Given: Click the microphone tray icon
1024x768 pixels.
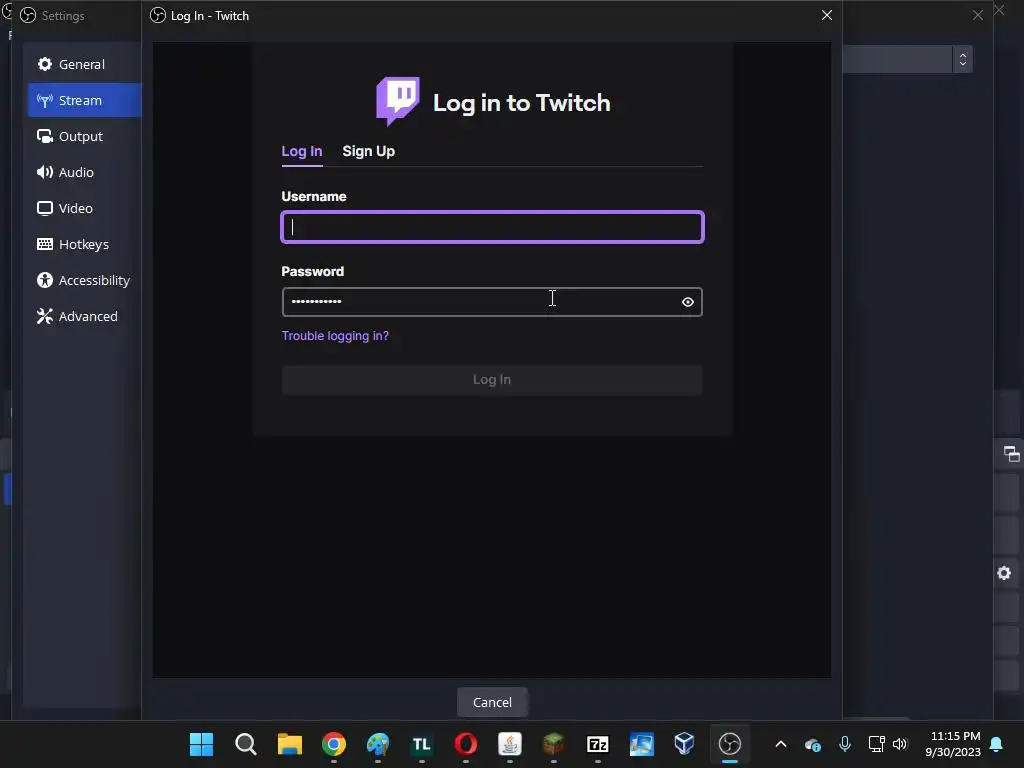Looking at the screenshot, I should [844, 744].
